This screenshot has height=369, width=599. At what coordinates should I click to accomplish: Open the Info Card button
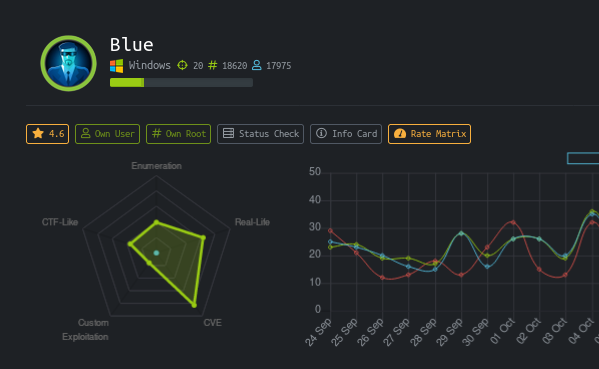point(346,134)
